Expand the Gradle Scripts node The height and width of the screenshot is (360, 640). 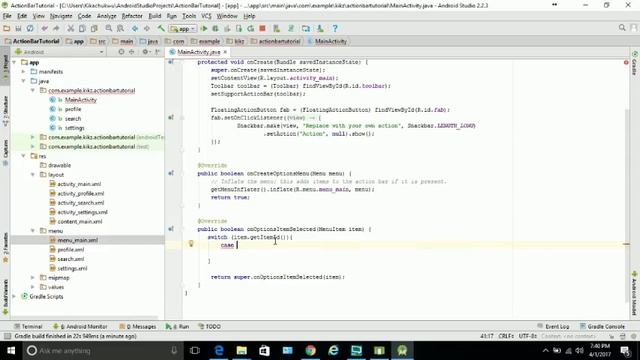pyautogui.click(x=15, y=296)
